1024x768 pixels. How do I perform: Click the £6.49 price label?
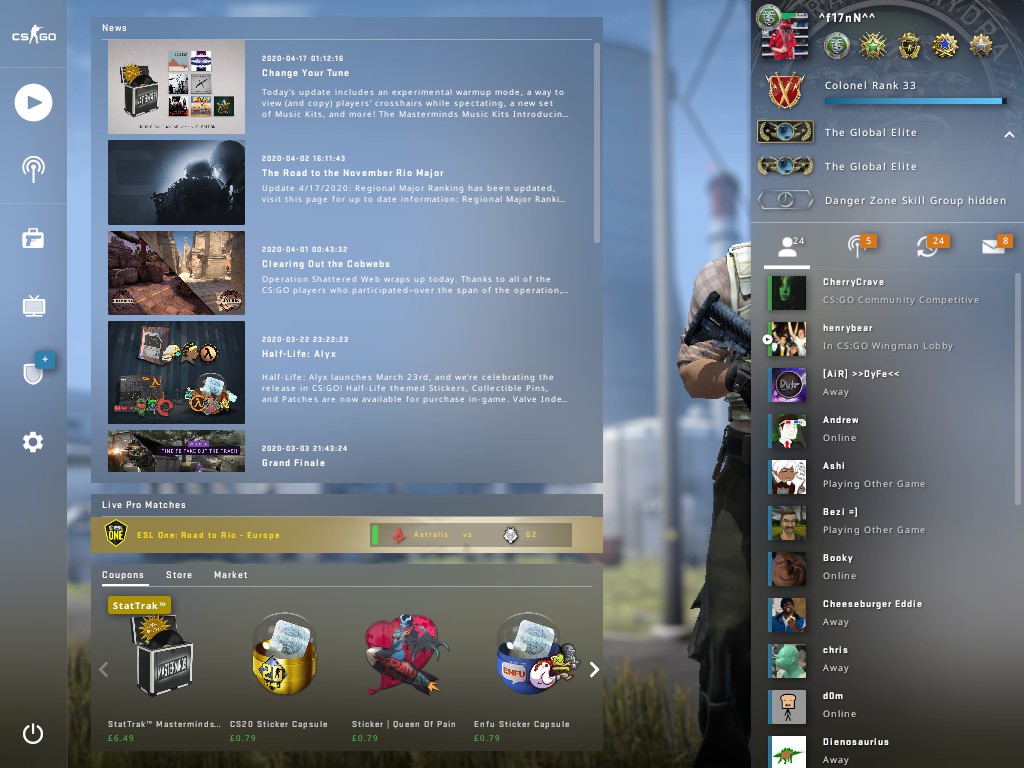(121, 738)
